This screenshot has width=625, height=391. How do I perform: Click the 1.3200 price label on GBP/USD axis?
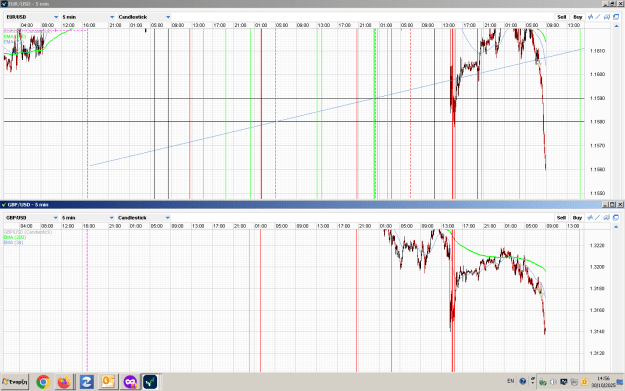[597, 267]
